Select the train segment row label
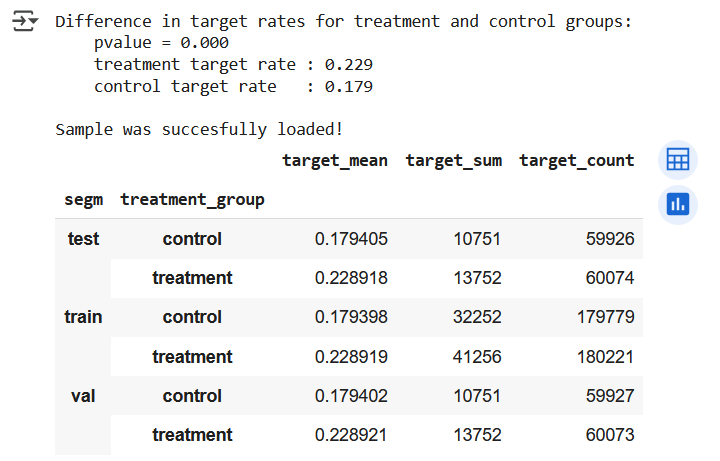720x461 pixels. pos(83,317)
